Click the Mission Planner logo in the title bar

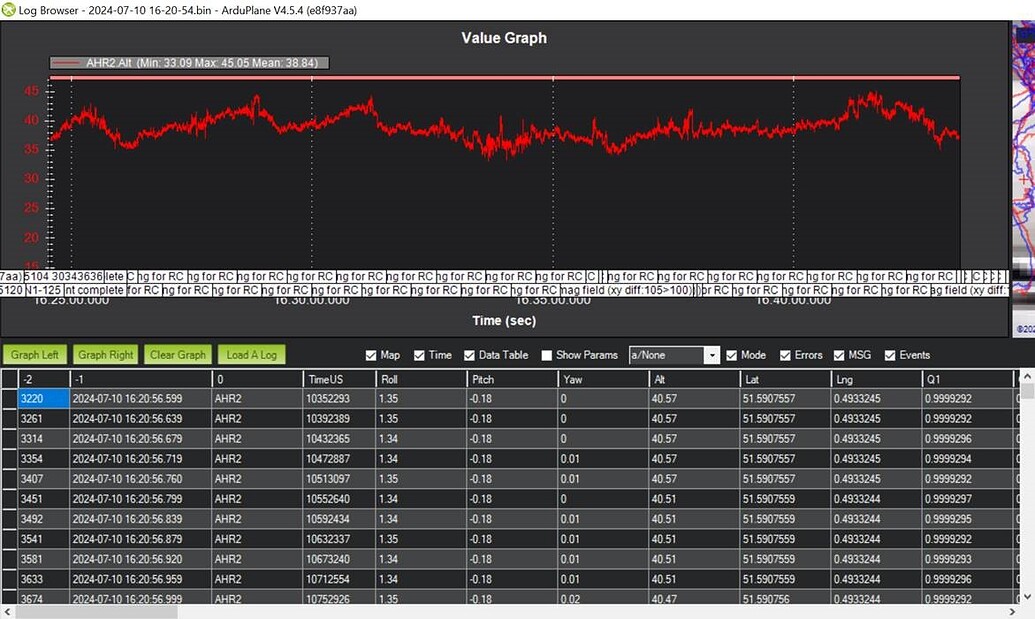(10, 10)
